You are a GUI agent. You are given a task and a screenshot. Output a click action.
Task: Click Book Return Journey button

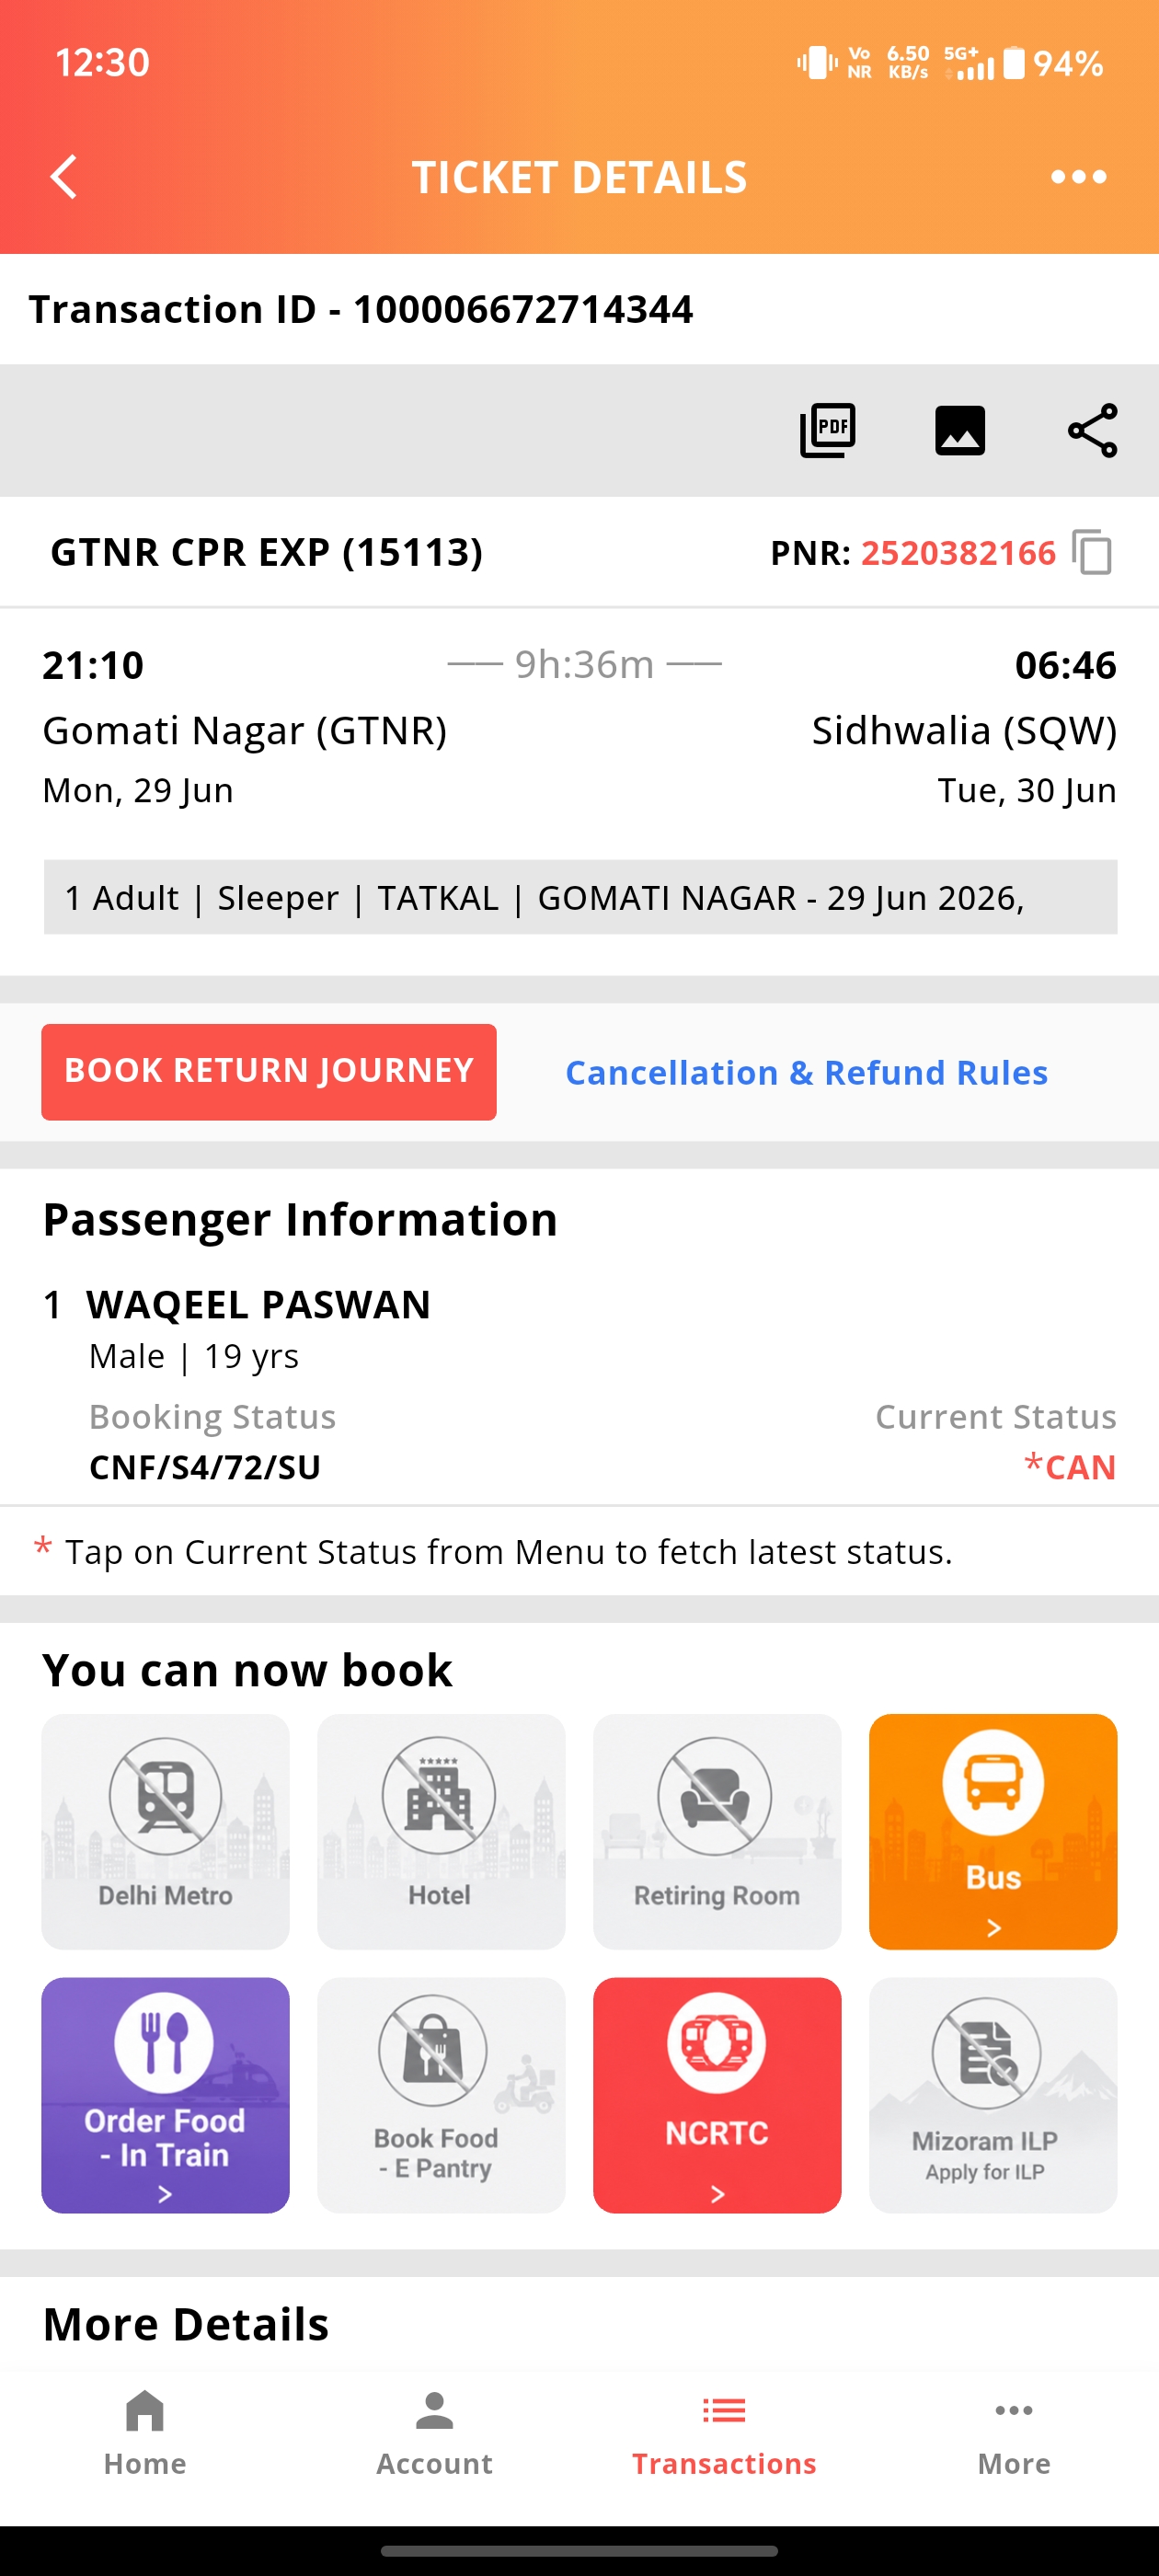coord(269,1072)
